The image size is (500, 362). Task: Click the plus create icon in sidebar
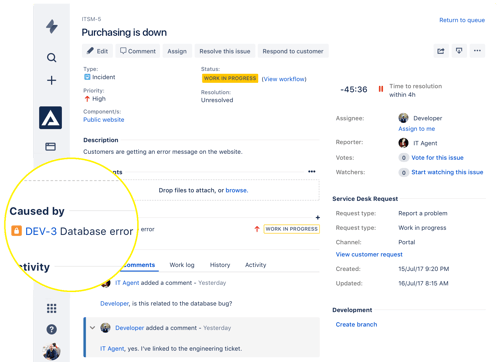[x=51, y=80]
